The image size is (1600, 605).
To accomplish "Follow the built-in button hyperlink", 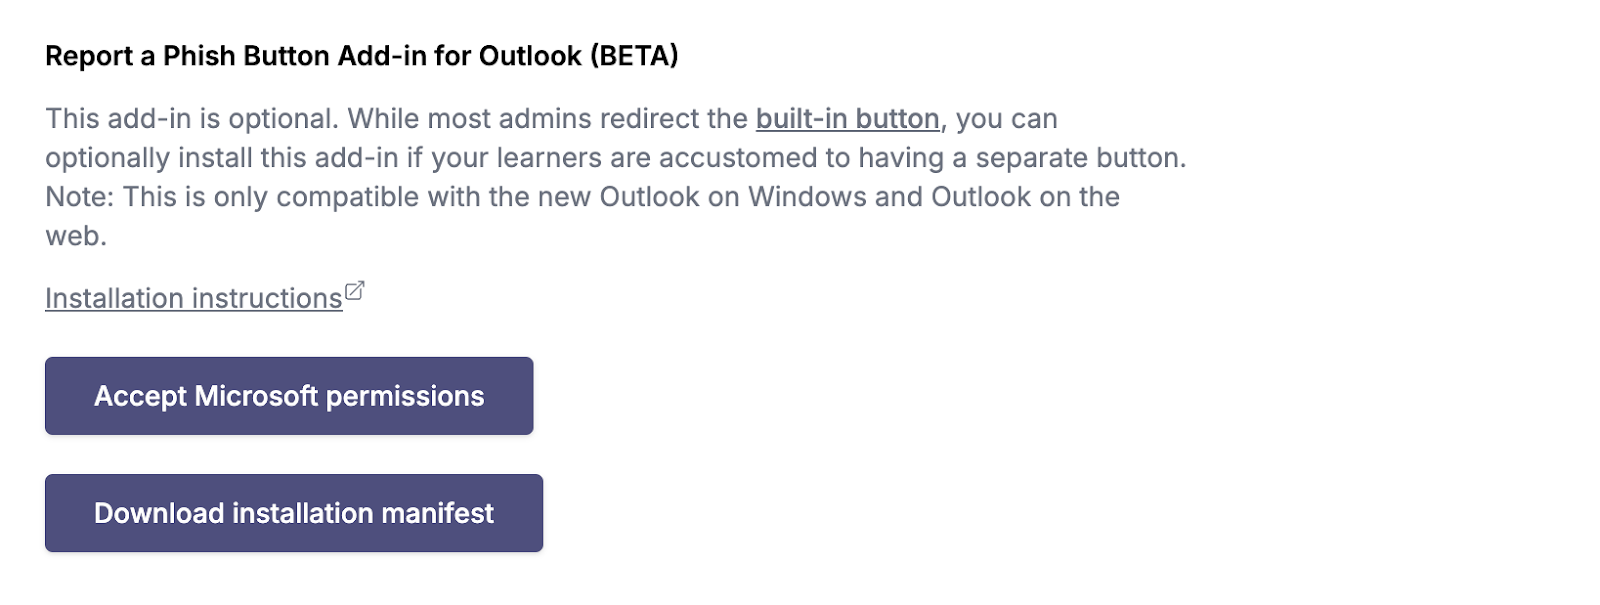I will point(847,118).
